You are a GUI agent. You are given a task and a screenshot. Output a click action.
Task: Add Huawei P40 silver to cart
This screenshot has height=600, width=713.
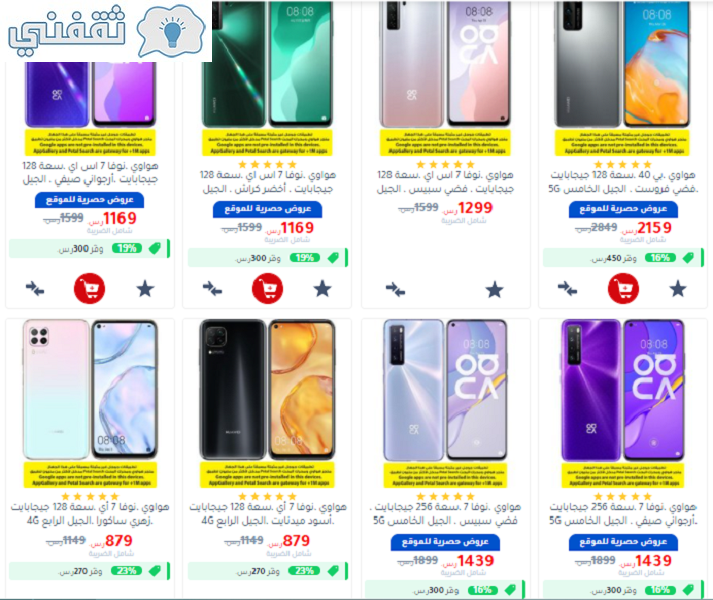coord(623,288)
